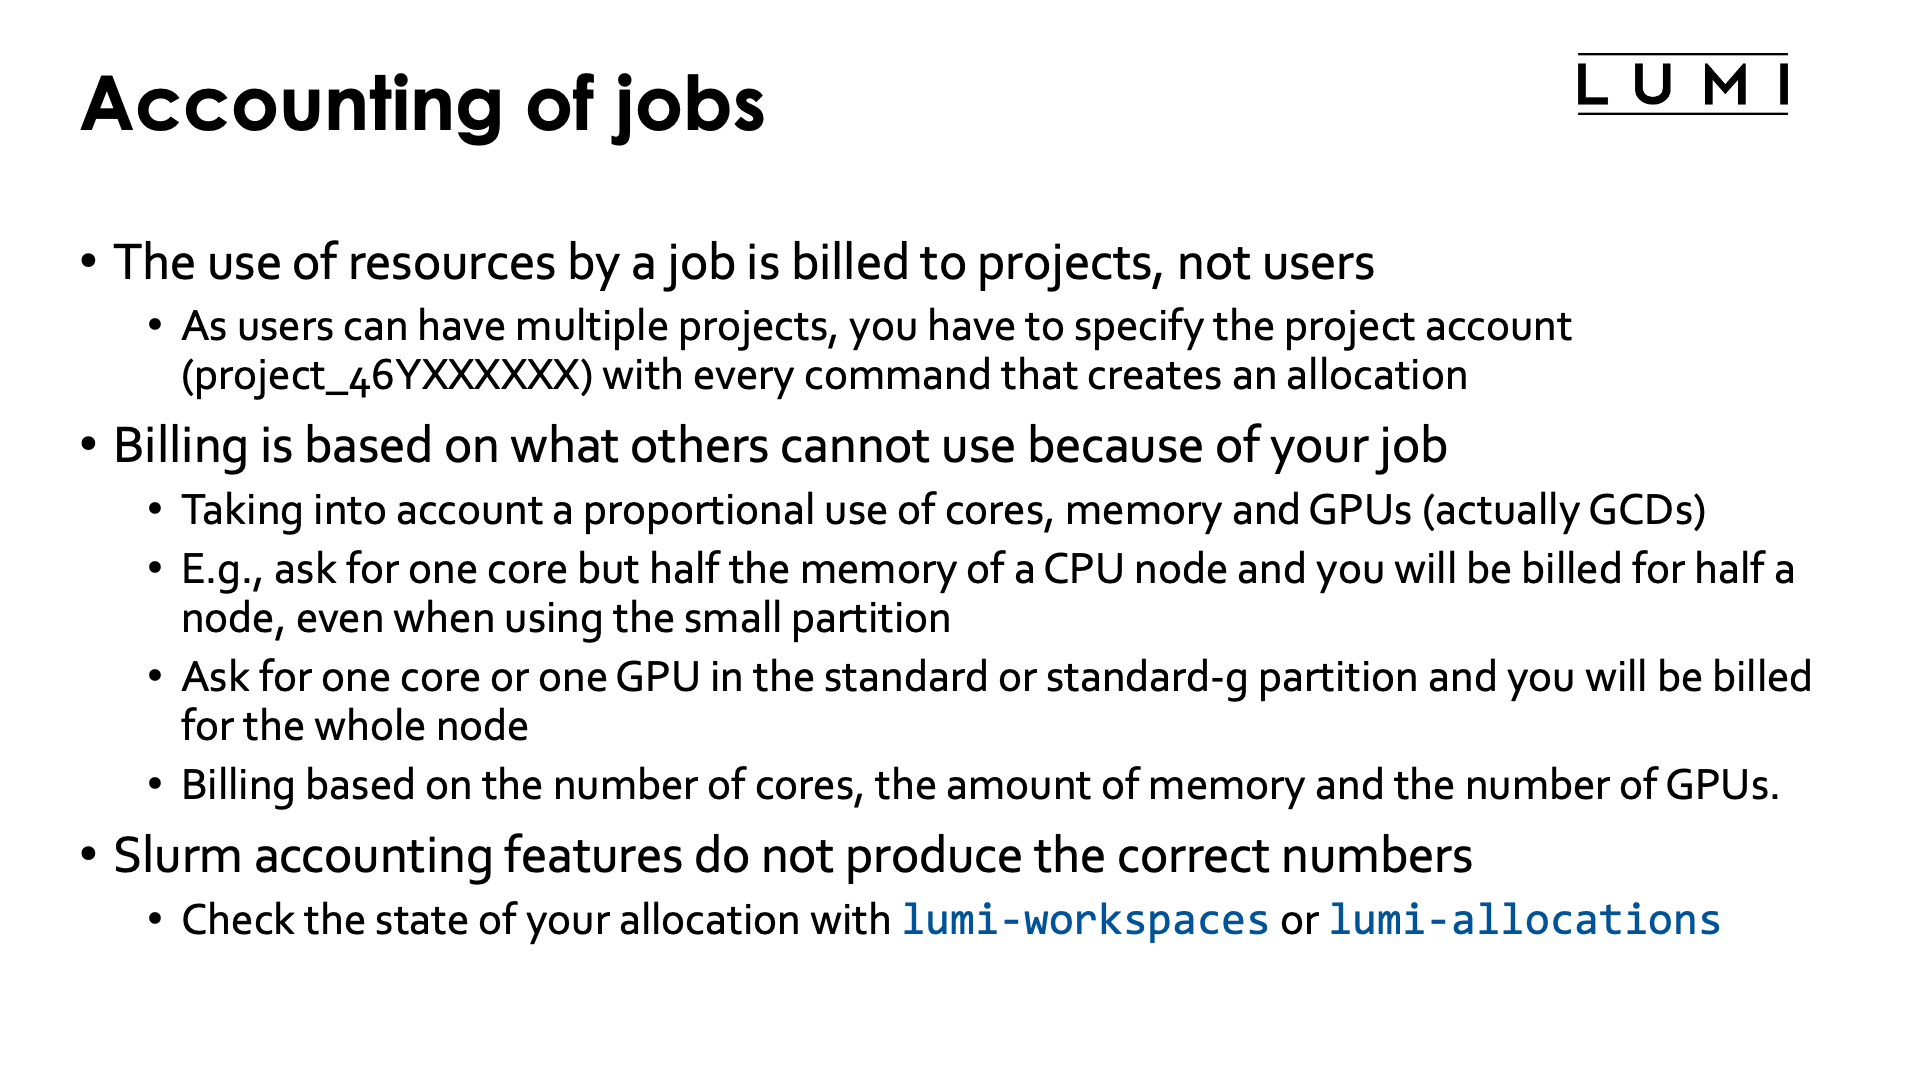Click the 'As users can have multiple projects' line
1920x1080 pixels.
click(875, 327)
